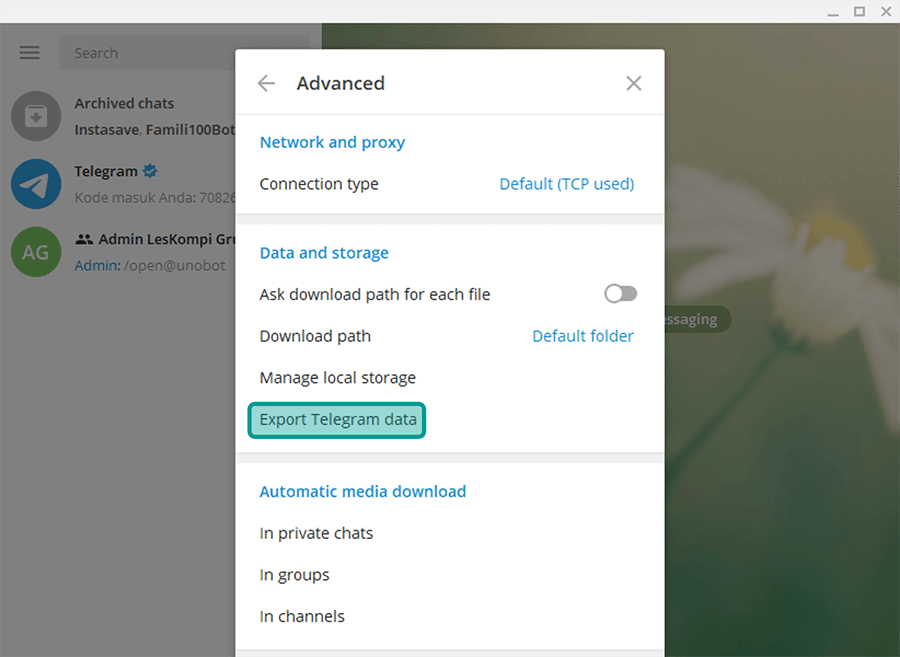
Task: Select Export Telegram data
Action: 337,420
